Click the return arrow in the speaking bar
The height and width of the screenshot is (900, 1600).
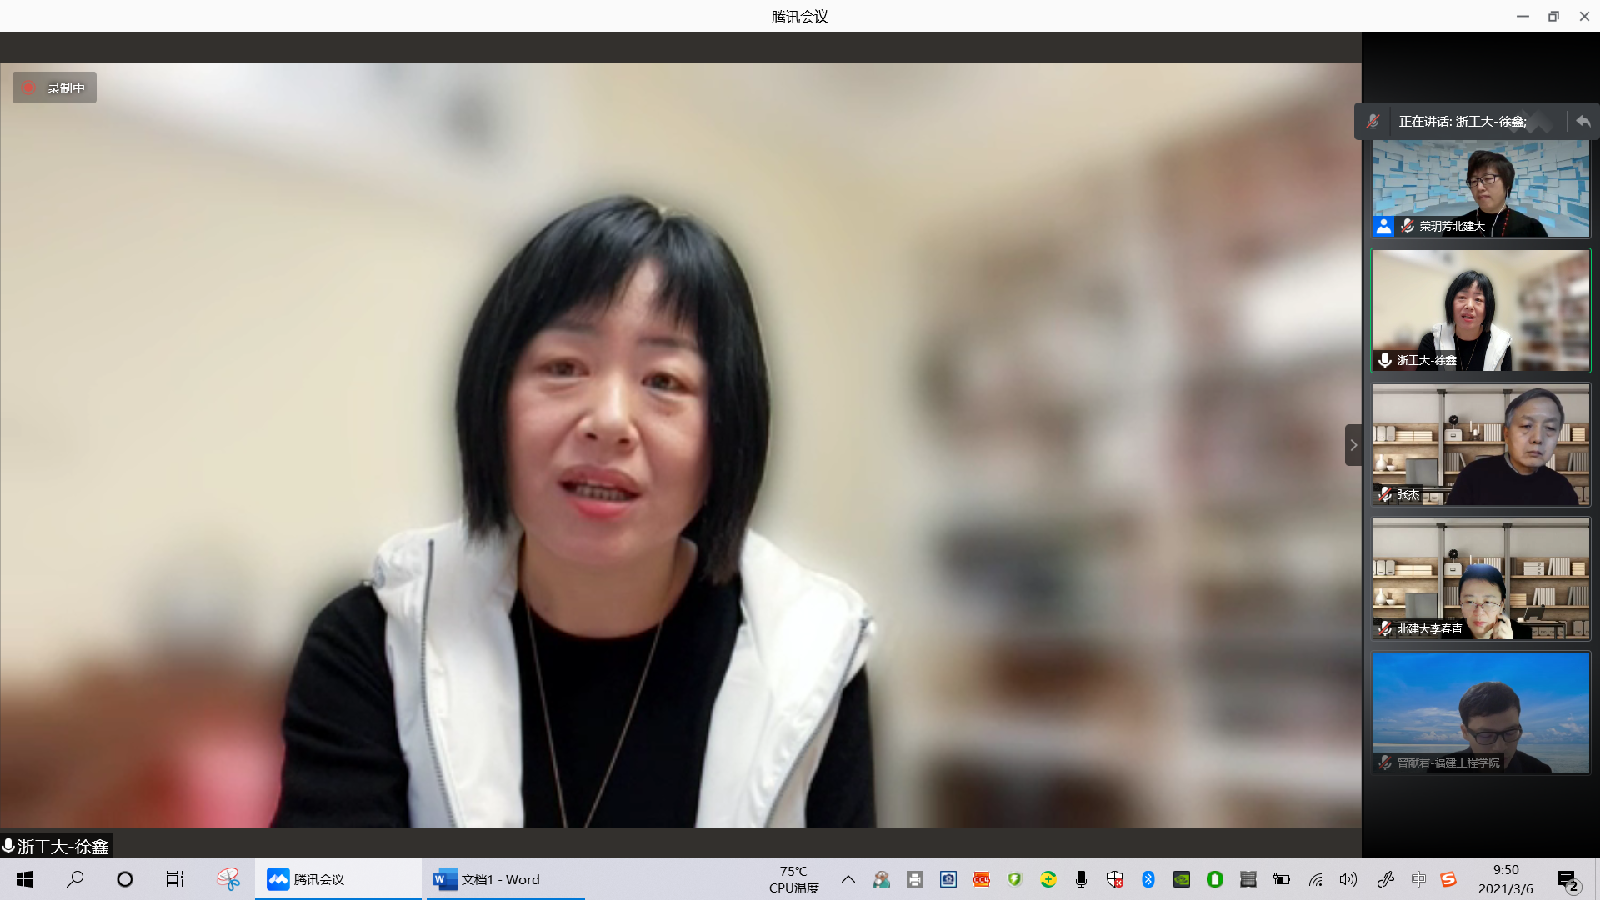click(1582, 121)
